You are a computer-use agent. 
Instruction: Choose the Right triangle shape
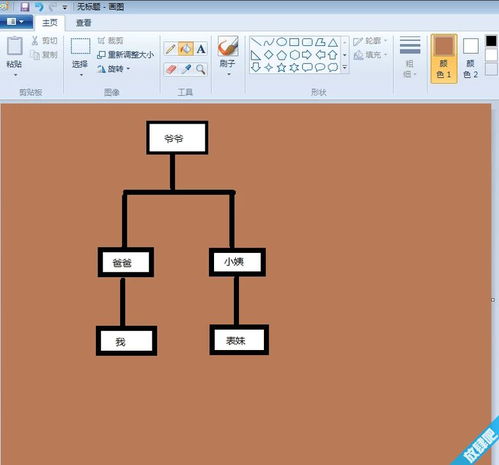pos(256,55)
